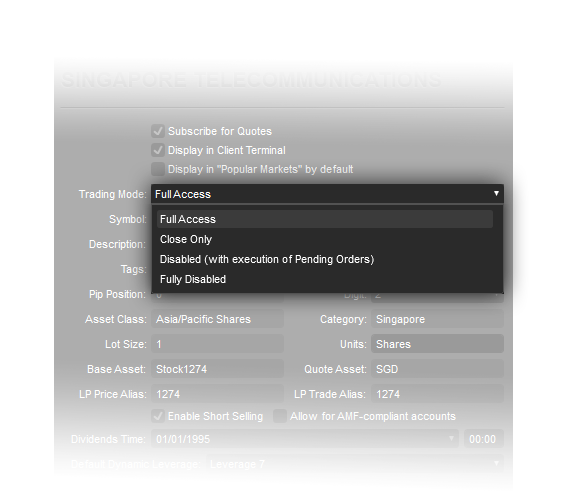Toggle Enable Short Selling checkbox
Viewport: 580px width, 492px height.
[x=158, y=416]
